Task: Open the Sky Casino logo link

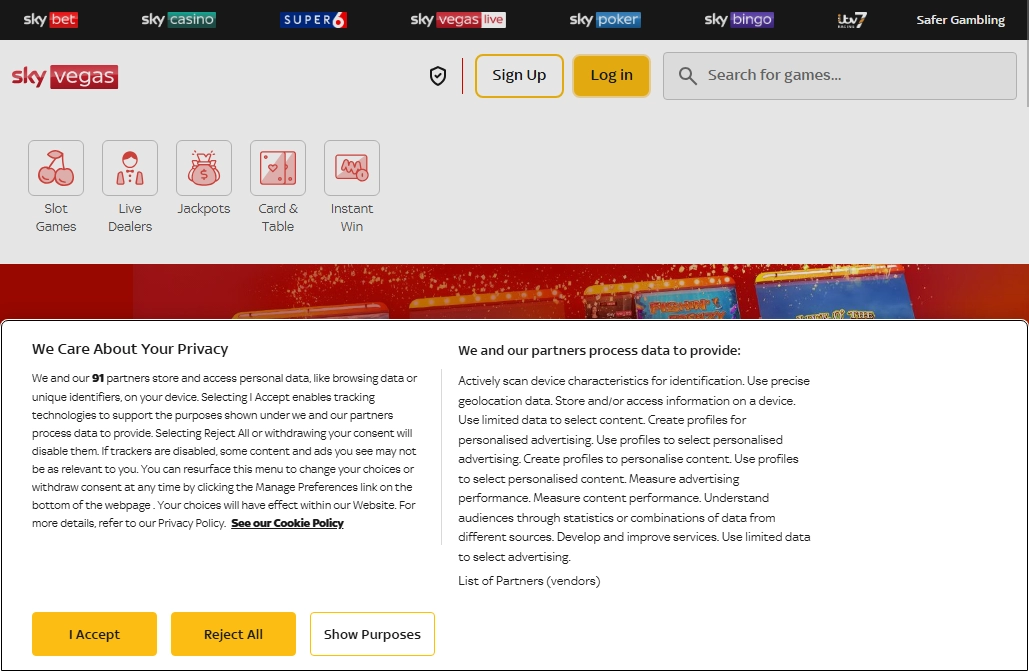Action: click(178, 20)
